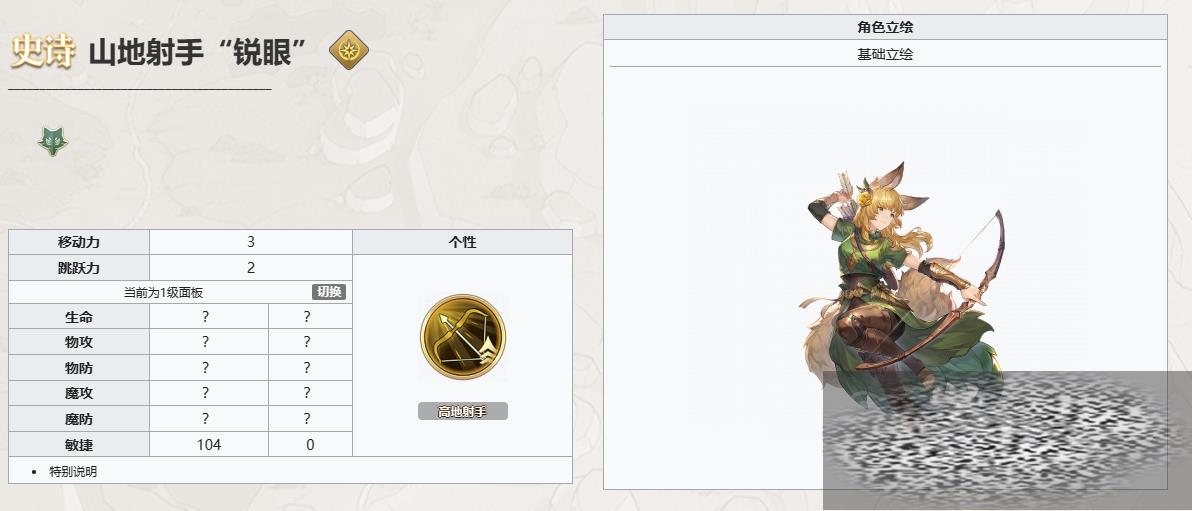The height and width of the screenshot is (511, 1192).
Task: Select the 高地射手 trait label
Action: click(462, 411)
